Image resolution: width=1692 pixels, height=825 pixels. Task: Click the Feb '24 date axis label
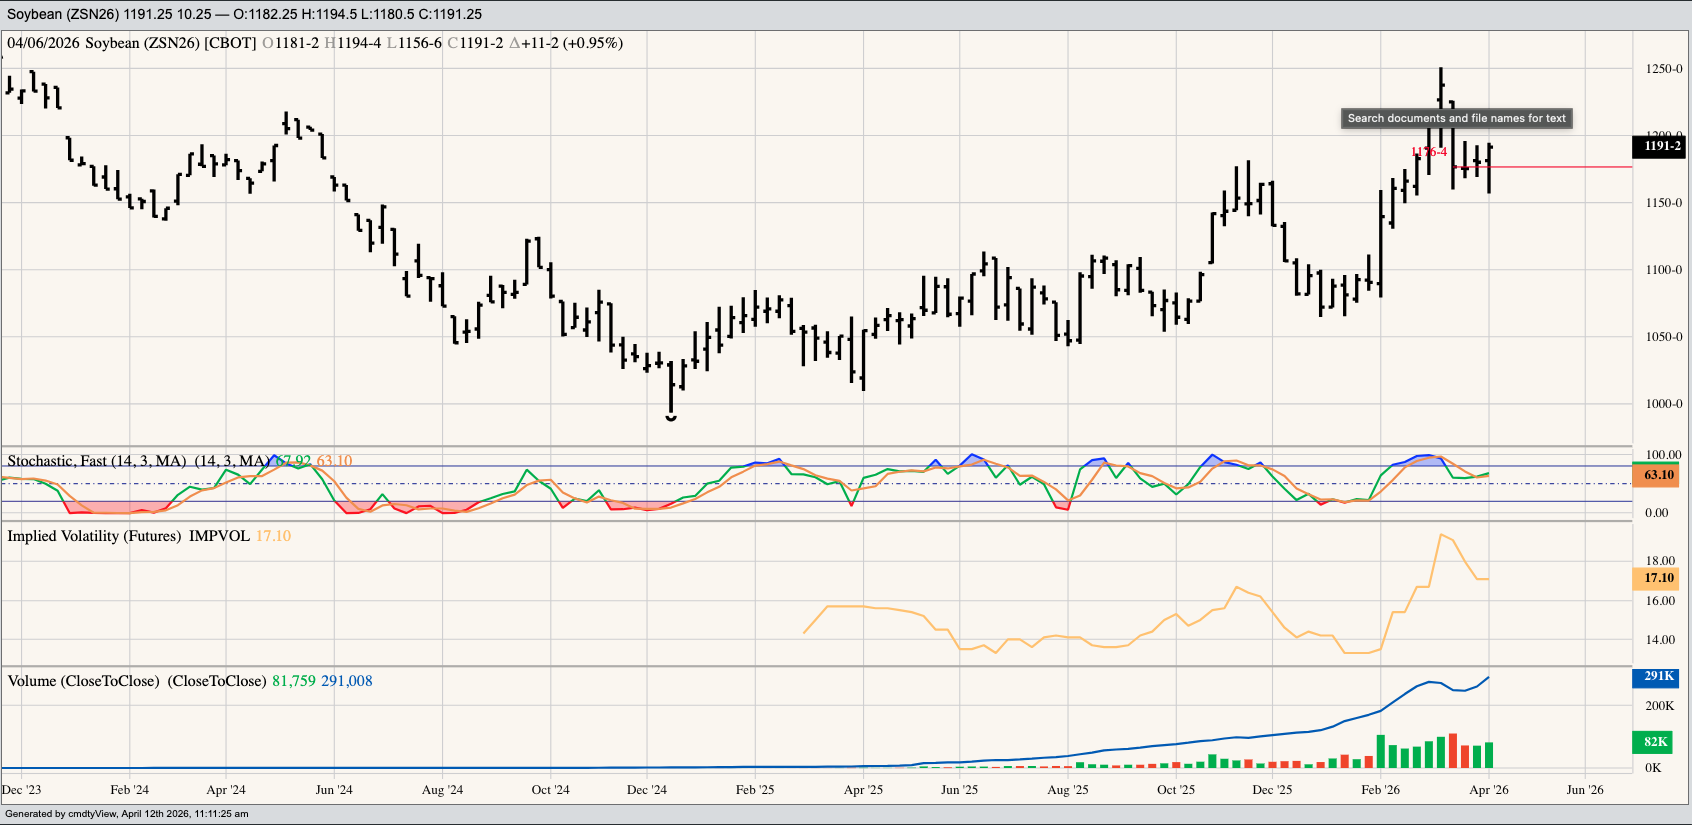129,790
